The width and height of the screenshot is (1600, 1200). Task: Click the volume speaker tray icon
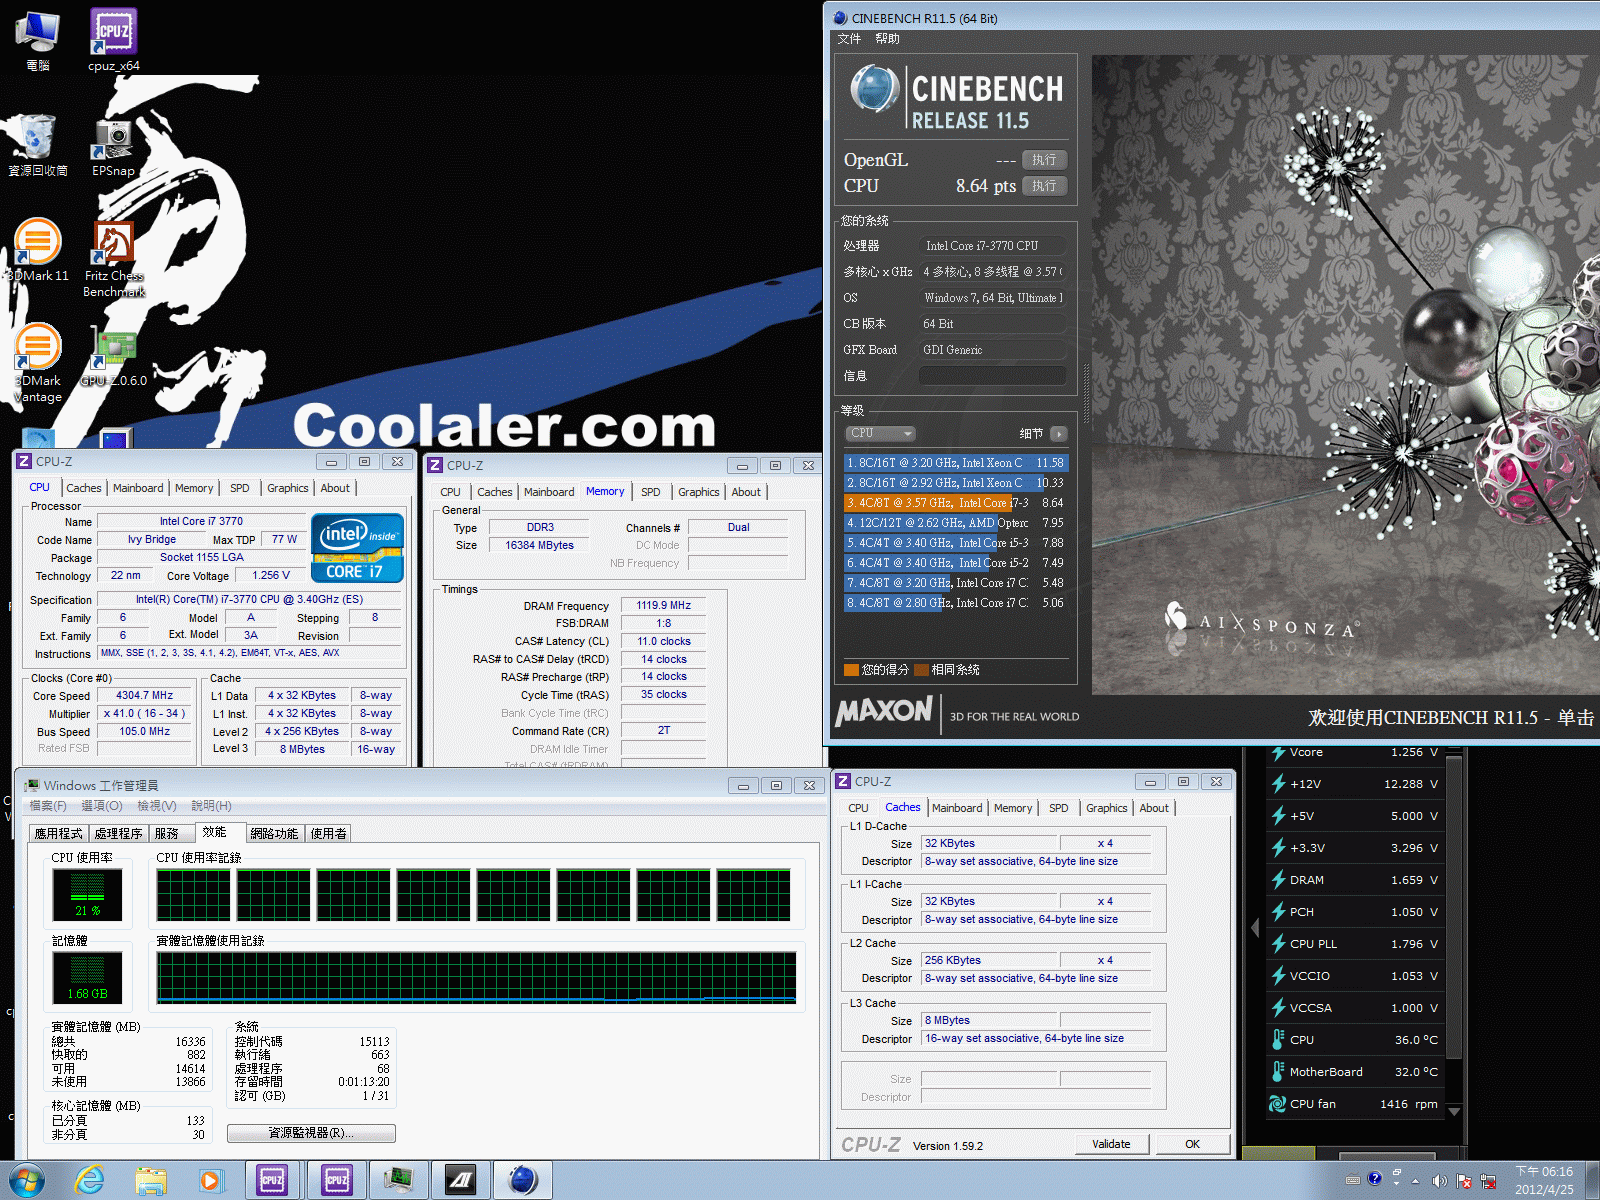tap(1439, 1180)
